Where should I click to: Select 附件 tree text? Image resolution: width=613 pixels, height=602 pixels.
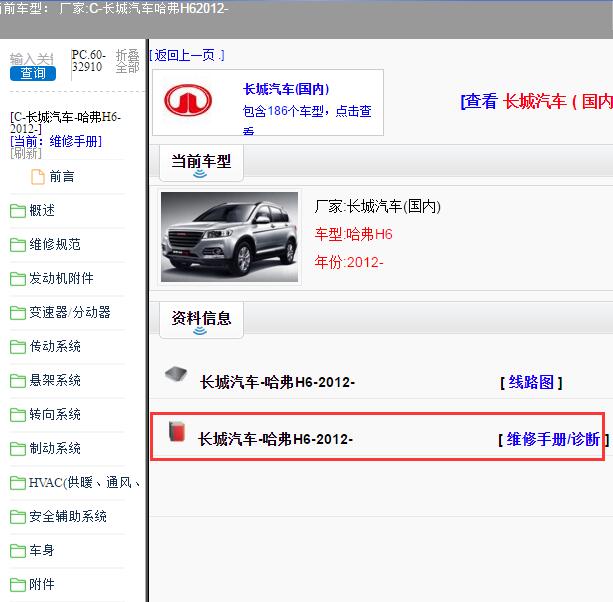(41, 585)
